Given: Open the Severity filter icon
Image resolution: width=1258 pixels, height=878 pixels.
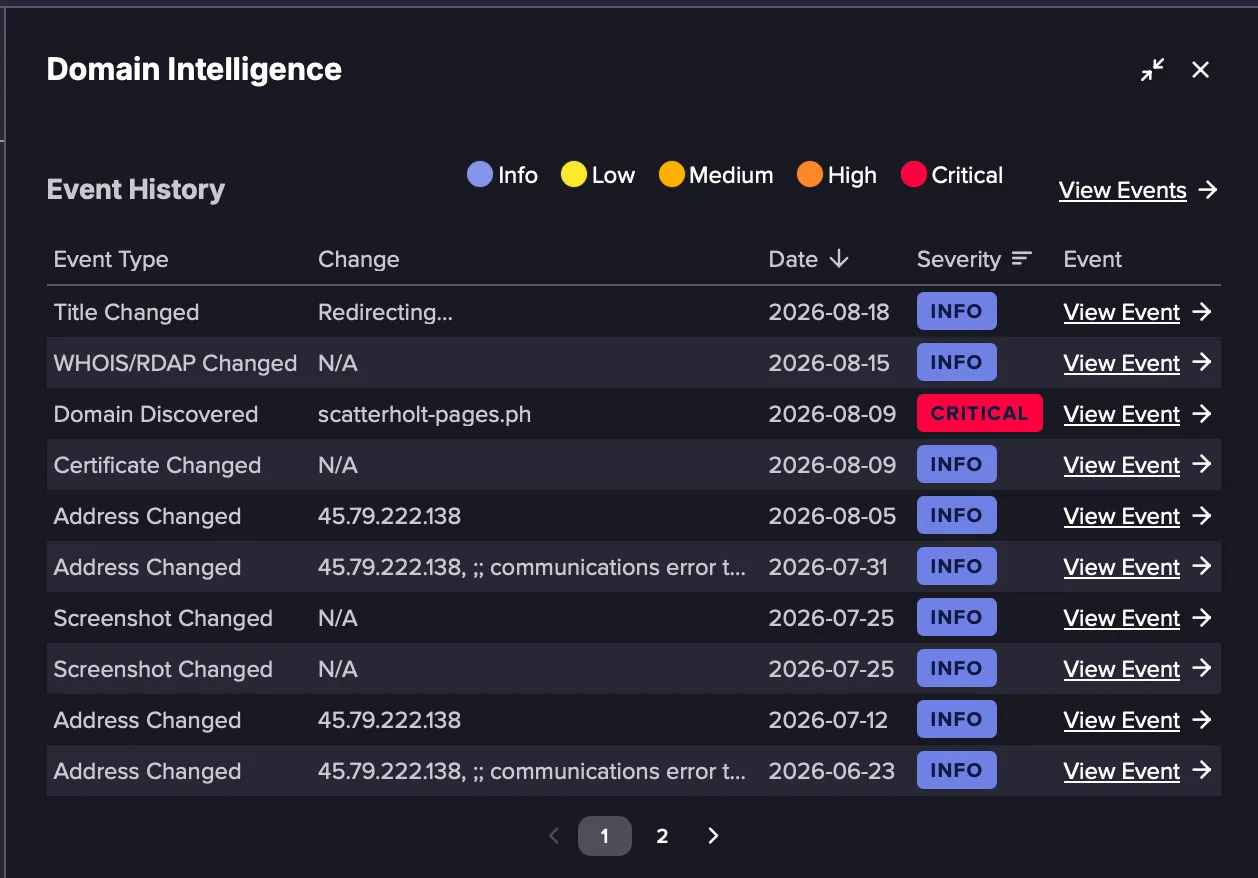Looking at the screenshot, I should (1021, 259).
